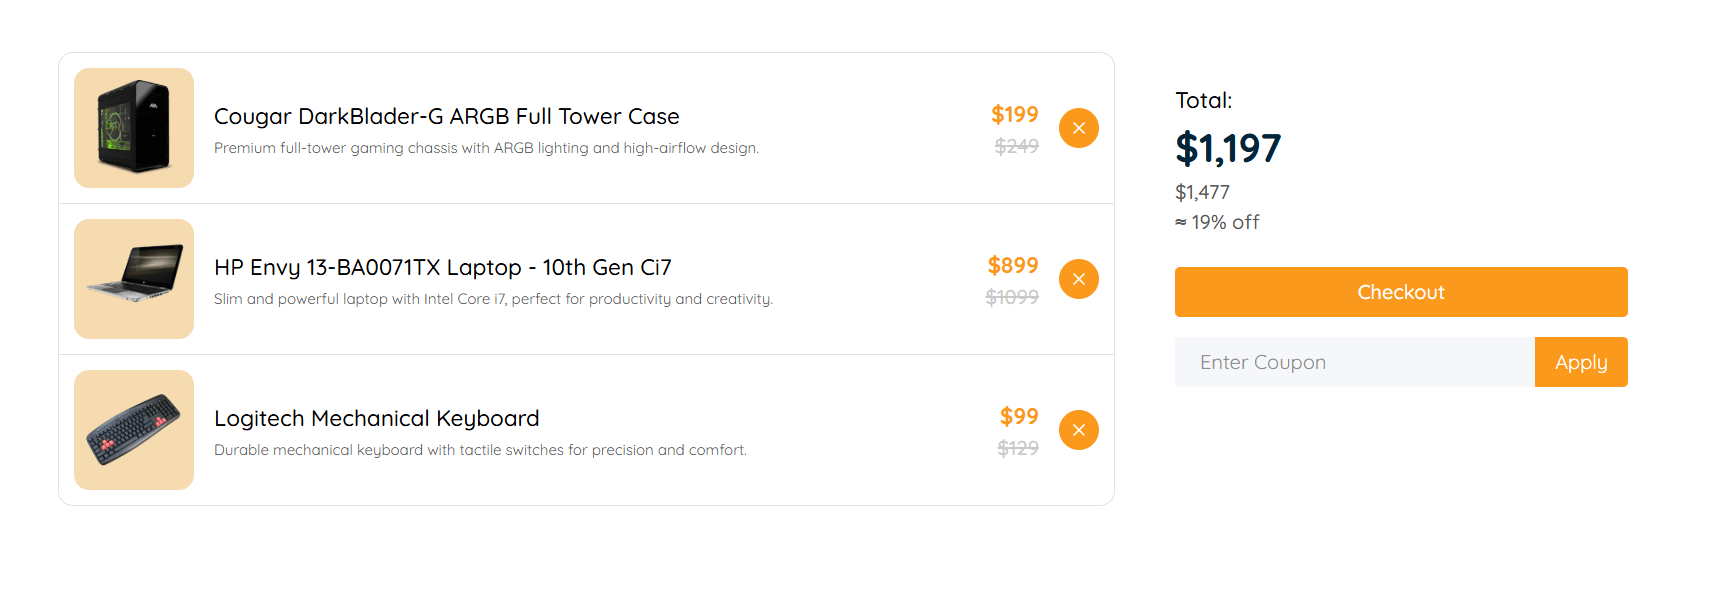Viewport: 1722px width, 597px height.
Task: Click the Logitech keyboard product image
Action: 133,430
